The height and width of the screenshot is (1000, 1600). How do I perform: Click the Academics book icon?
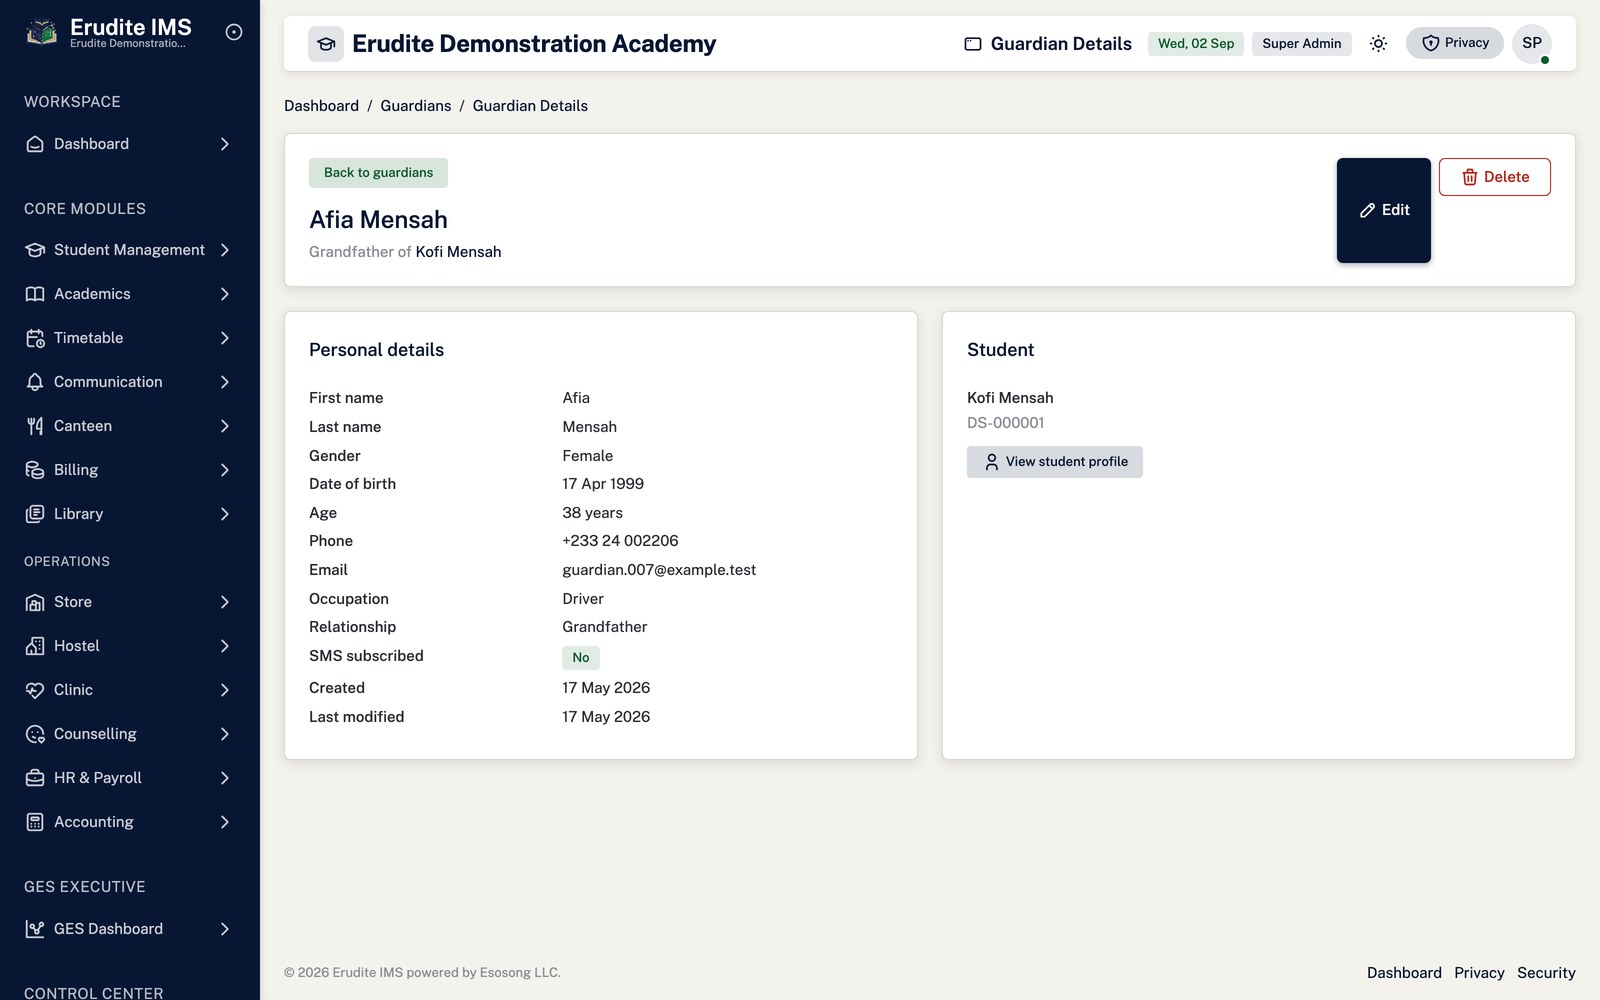point(35,294)
